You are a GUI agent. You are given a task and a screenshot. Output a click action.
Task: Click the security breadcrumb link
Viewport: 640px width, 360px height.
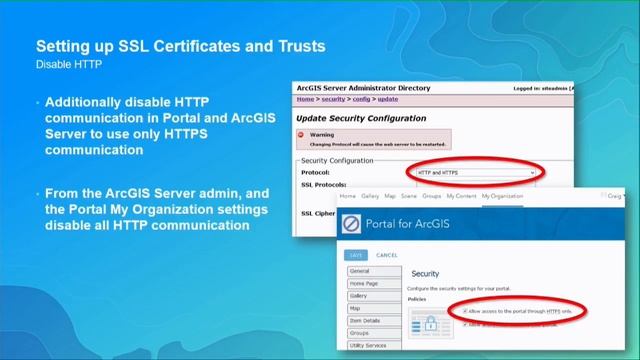click(333, 99)
